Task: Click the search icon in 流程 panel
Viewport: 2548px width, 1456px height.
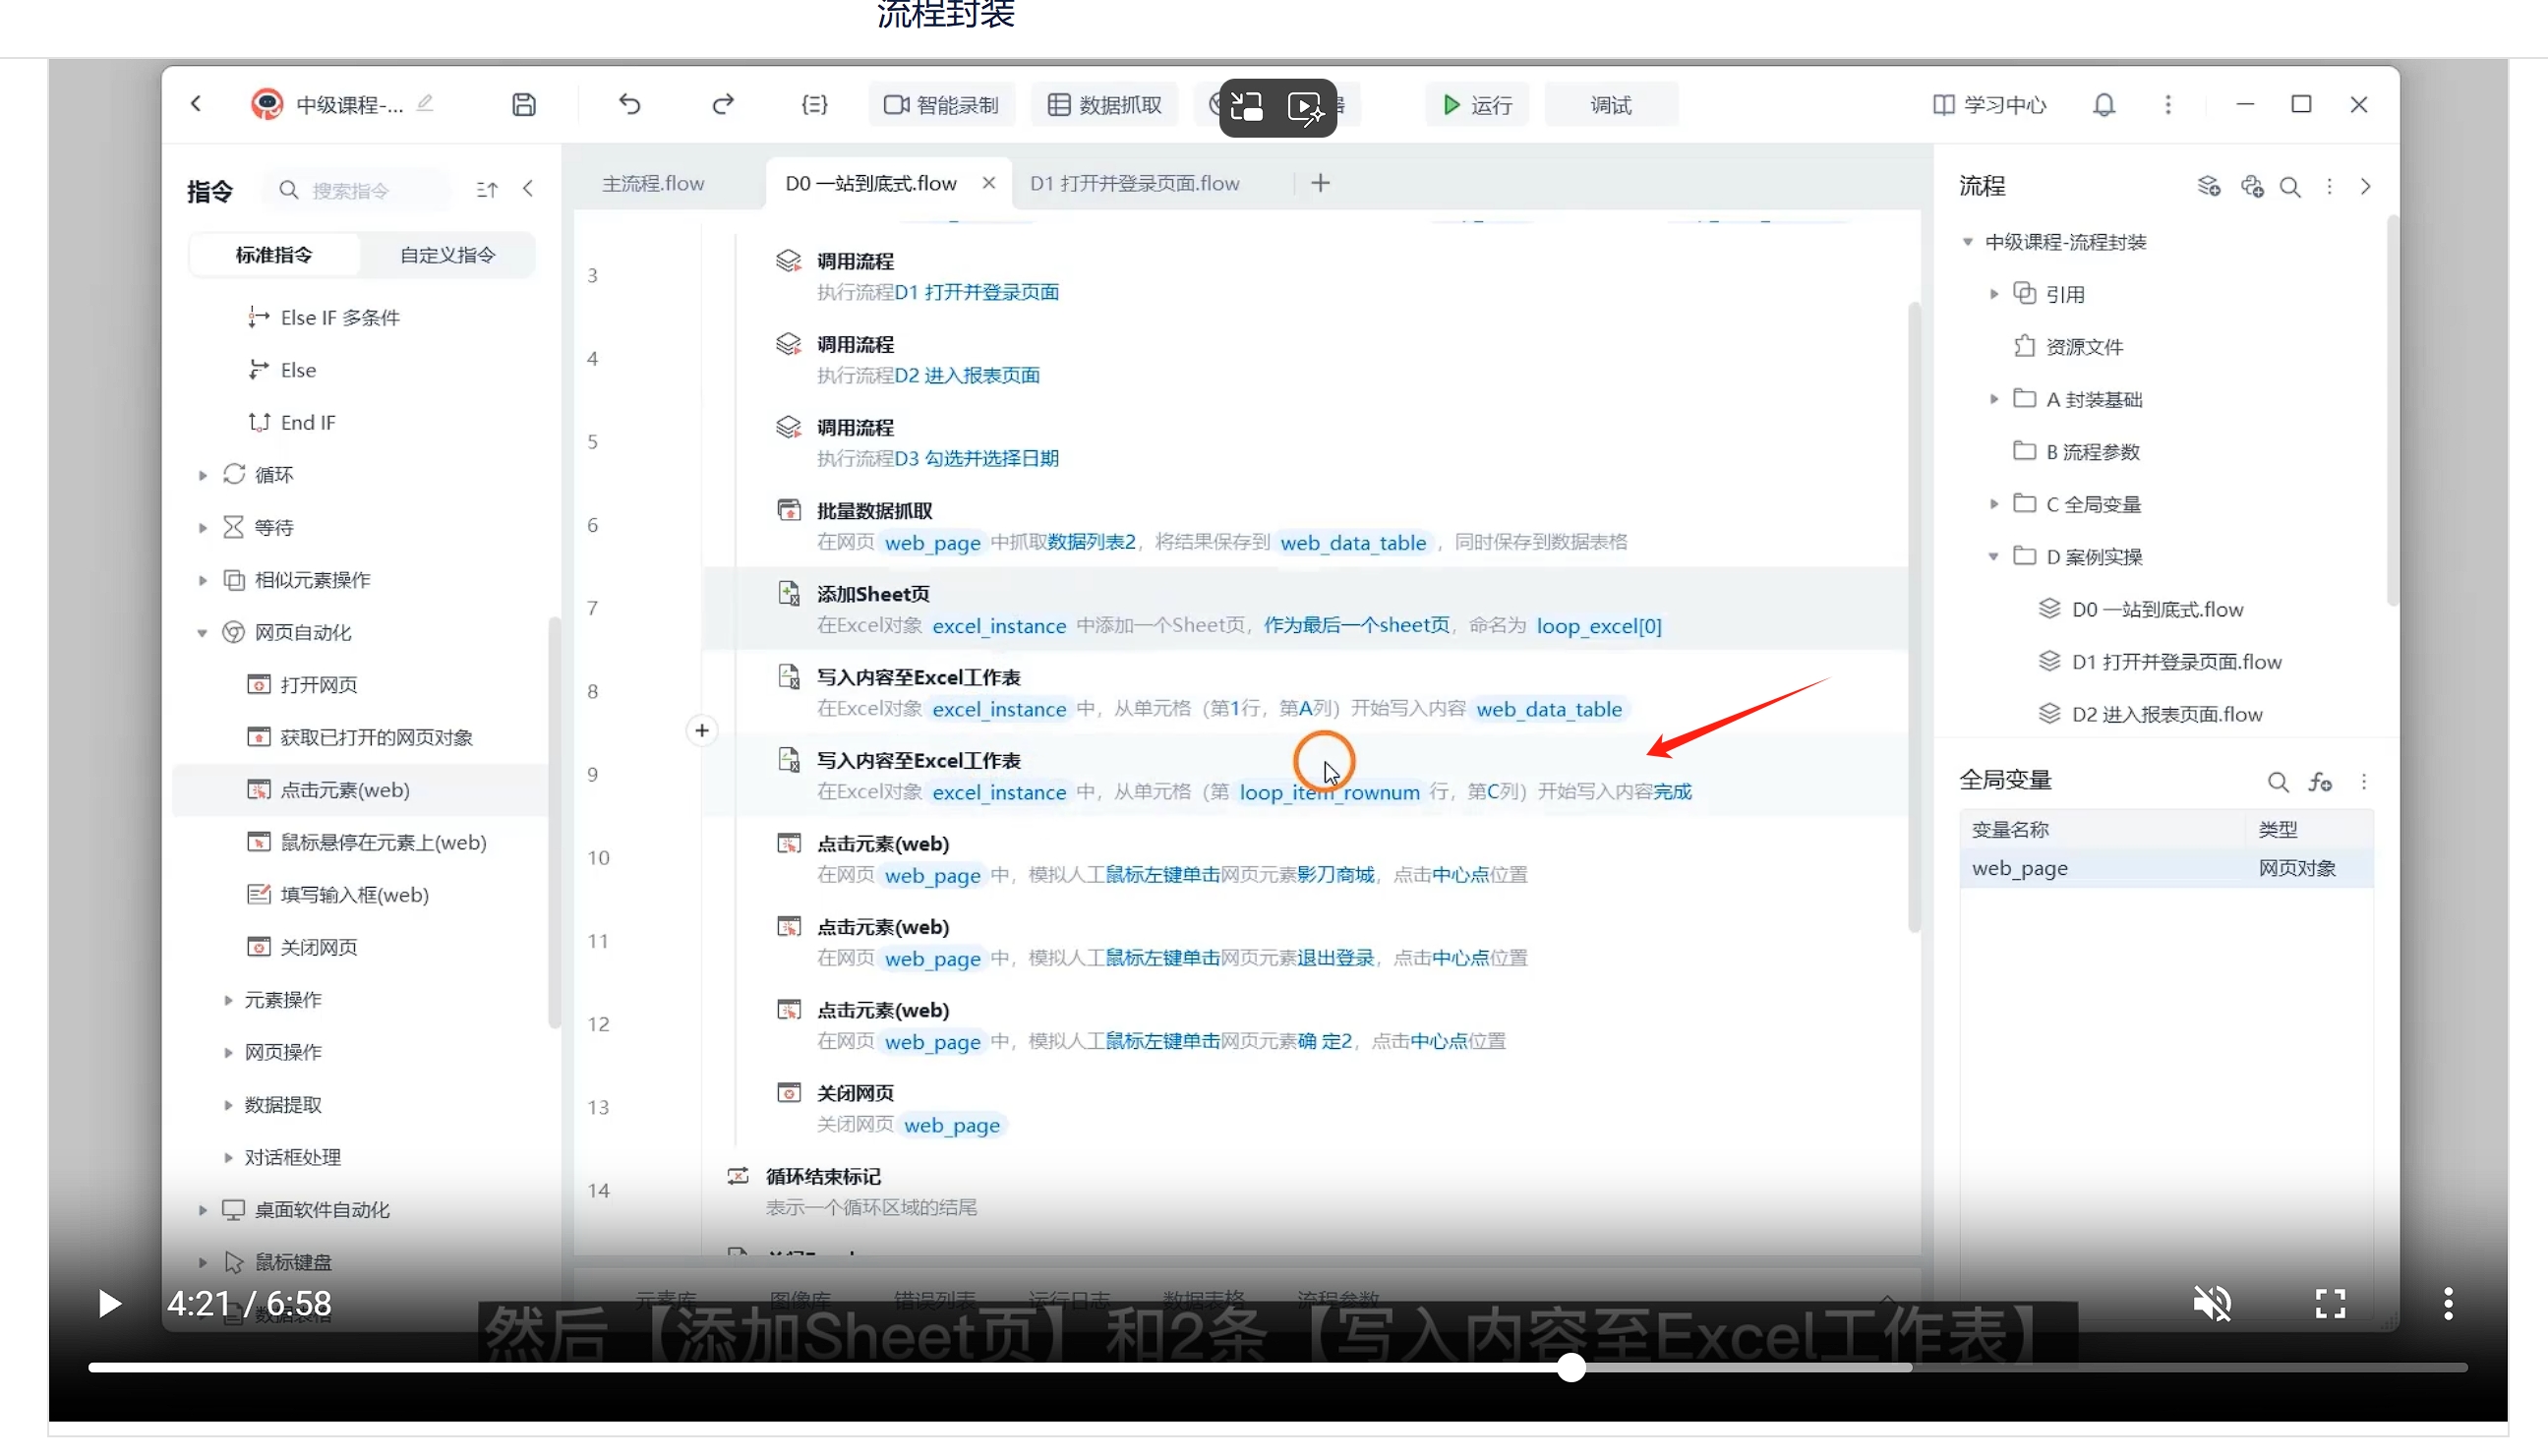Action: click(x=2290, y=187)
